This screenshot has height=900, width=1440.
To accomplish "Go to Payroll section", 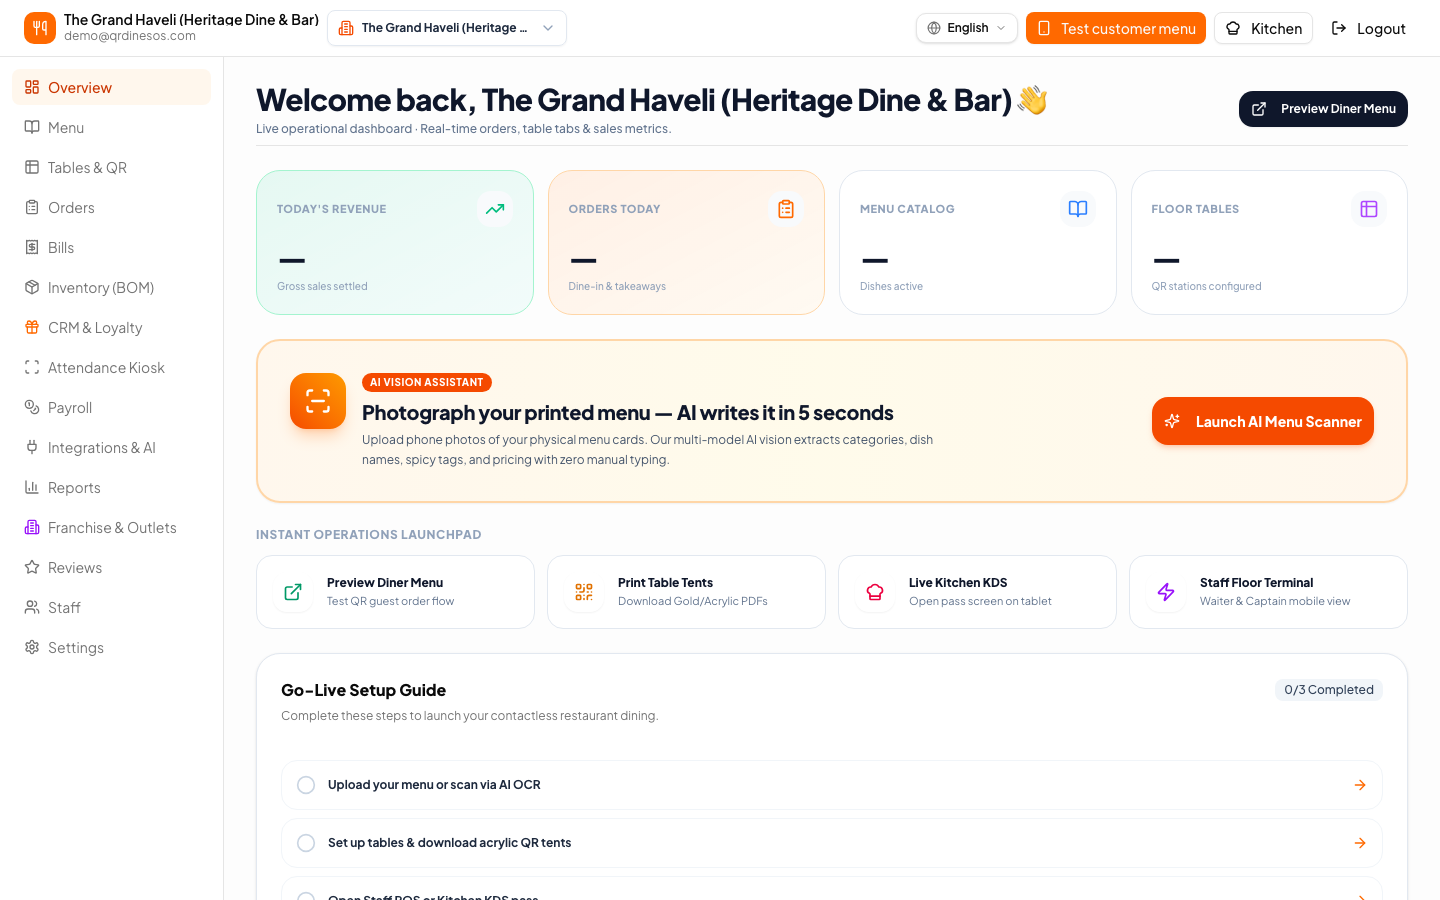I will pos(111,407).
